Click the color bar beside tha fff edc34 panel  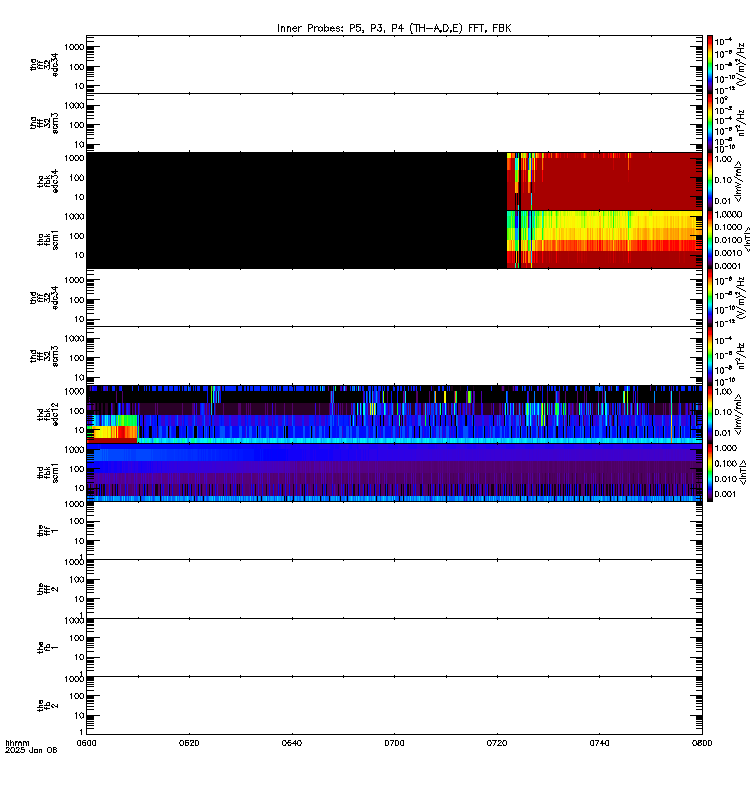710,64
